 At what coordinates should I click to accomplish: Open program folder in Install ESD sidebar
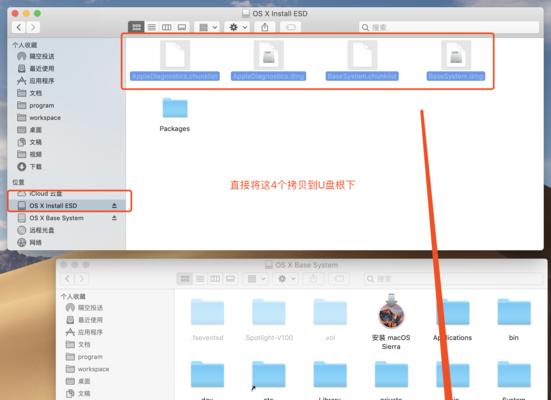pos(35,105)
